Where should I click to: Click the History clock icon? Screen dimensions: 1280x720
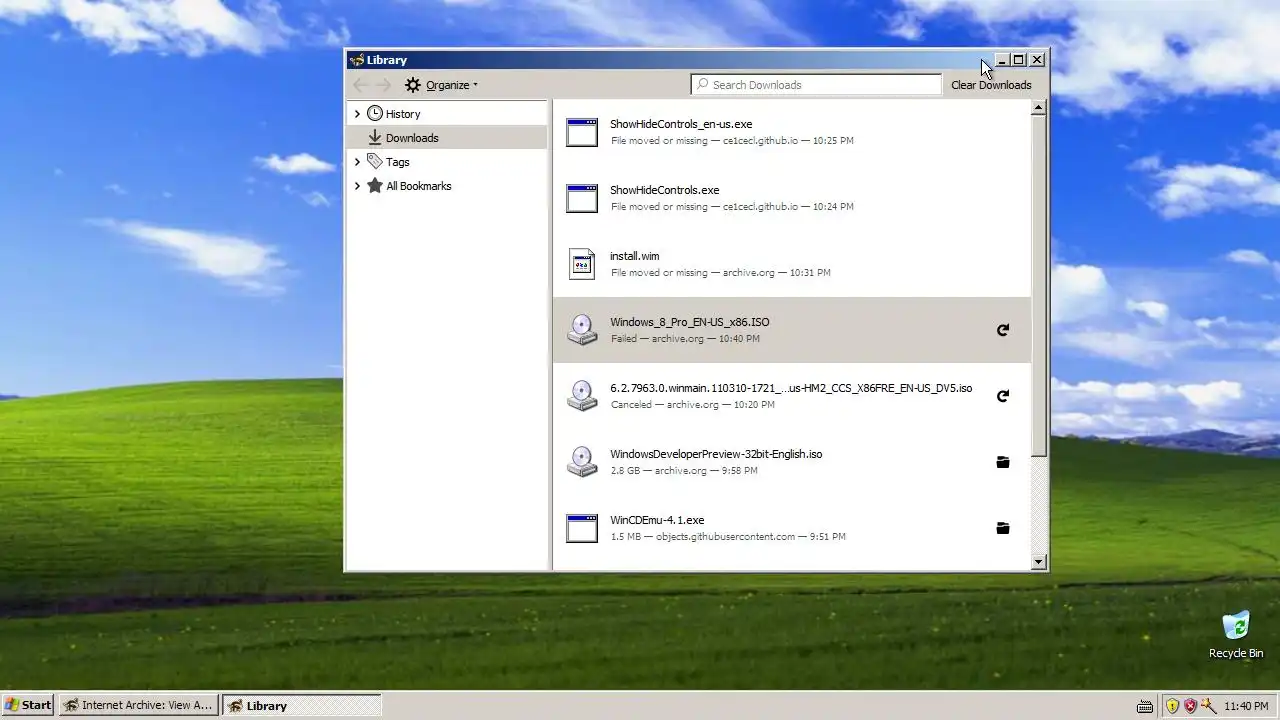(x=375, y=114)
